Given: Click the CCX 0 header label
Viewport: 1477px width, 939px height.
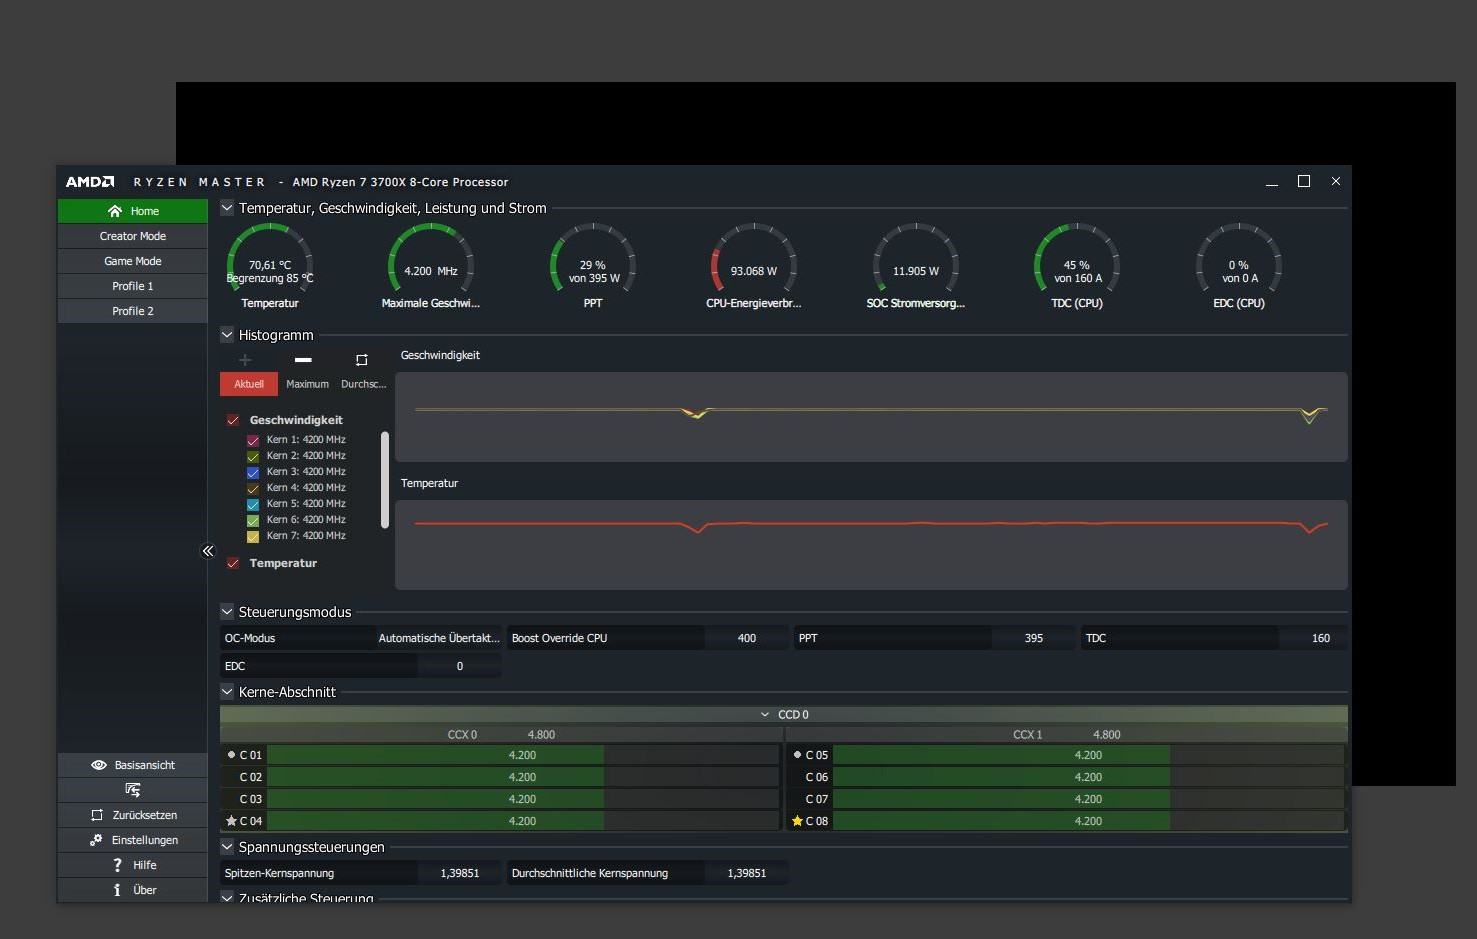Looking at the screenshot, I should pos(462,735).
